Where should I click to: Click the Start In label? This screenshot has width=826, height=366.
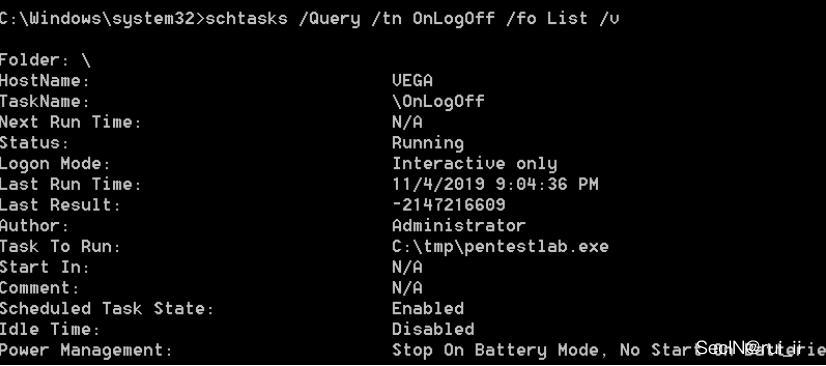coord(45,267)
